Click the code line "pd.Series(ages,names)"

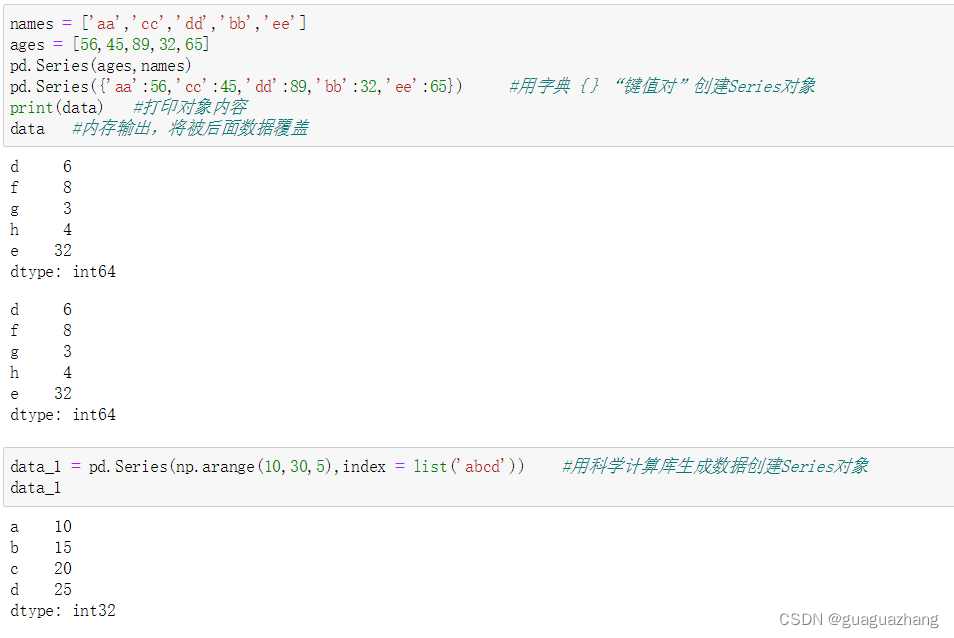[101, 66]
